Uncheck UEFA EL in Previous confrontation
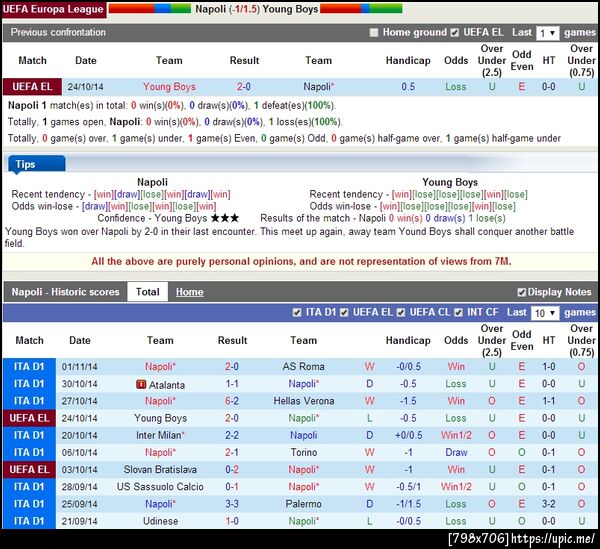 454,33
